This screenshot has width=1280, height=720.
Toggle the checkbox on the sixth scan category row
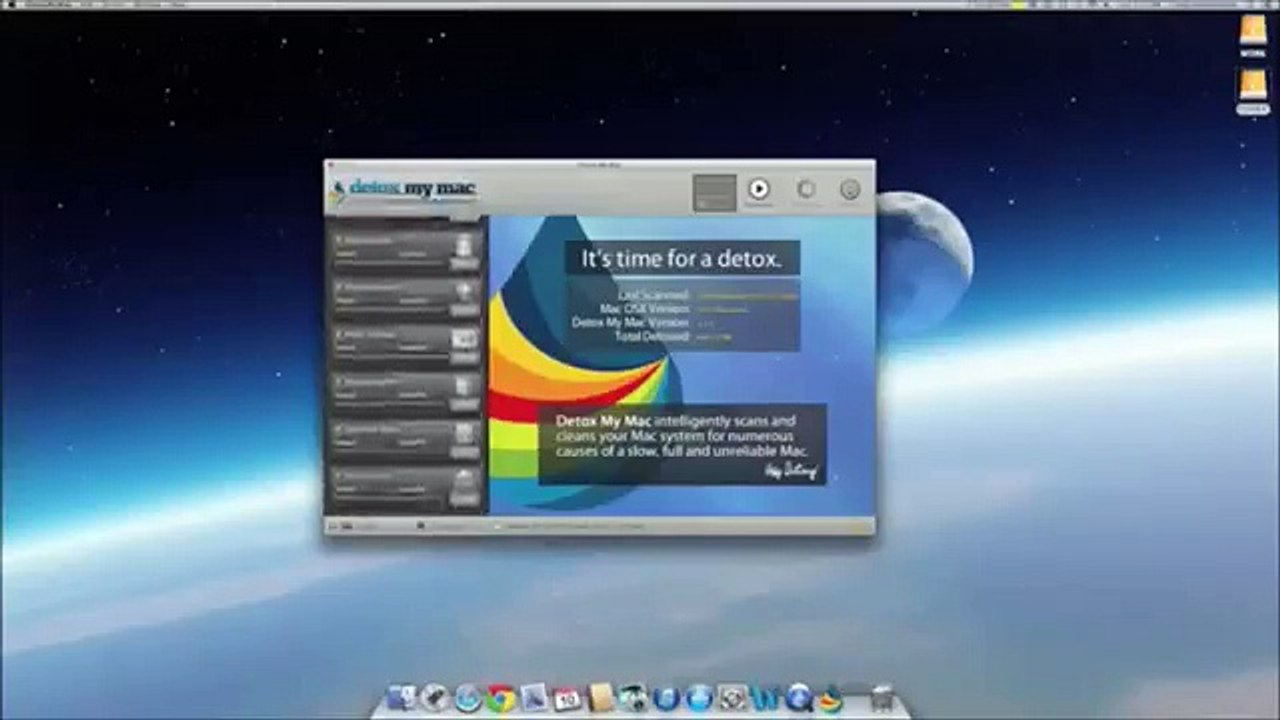(340, 475)
